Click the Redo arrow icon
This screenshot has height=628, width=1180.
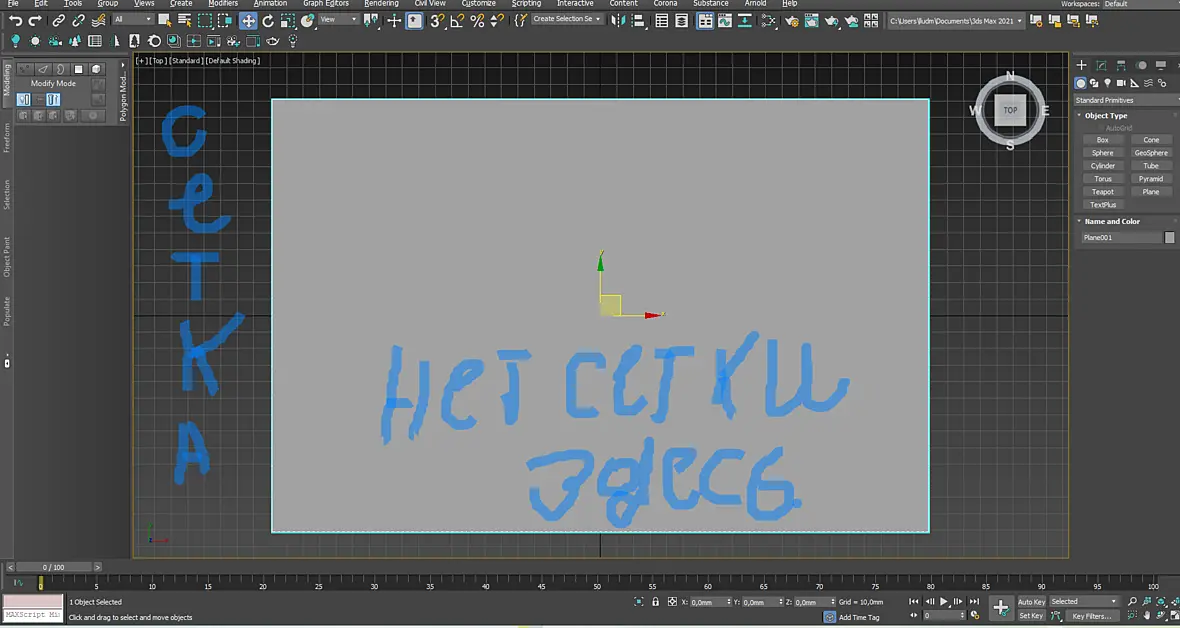click(x=35, y=21)
